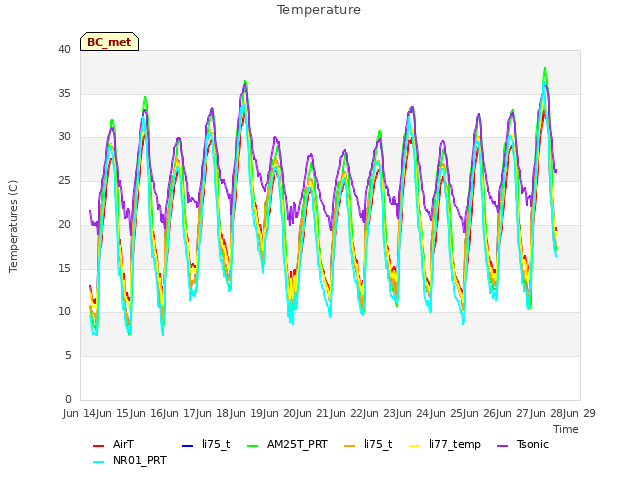The height and width of the screenshot is (480, 640).
Task: Click the Time x-axis label
Action: click(566, 429)
